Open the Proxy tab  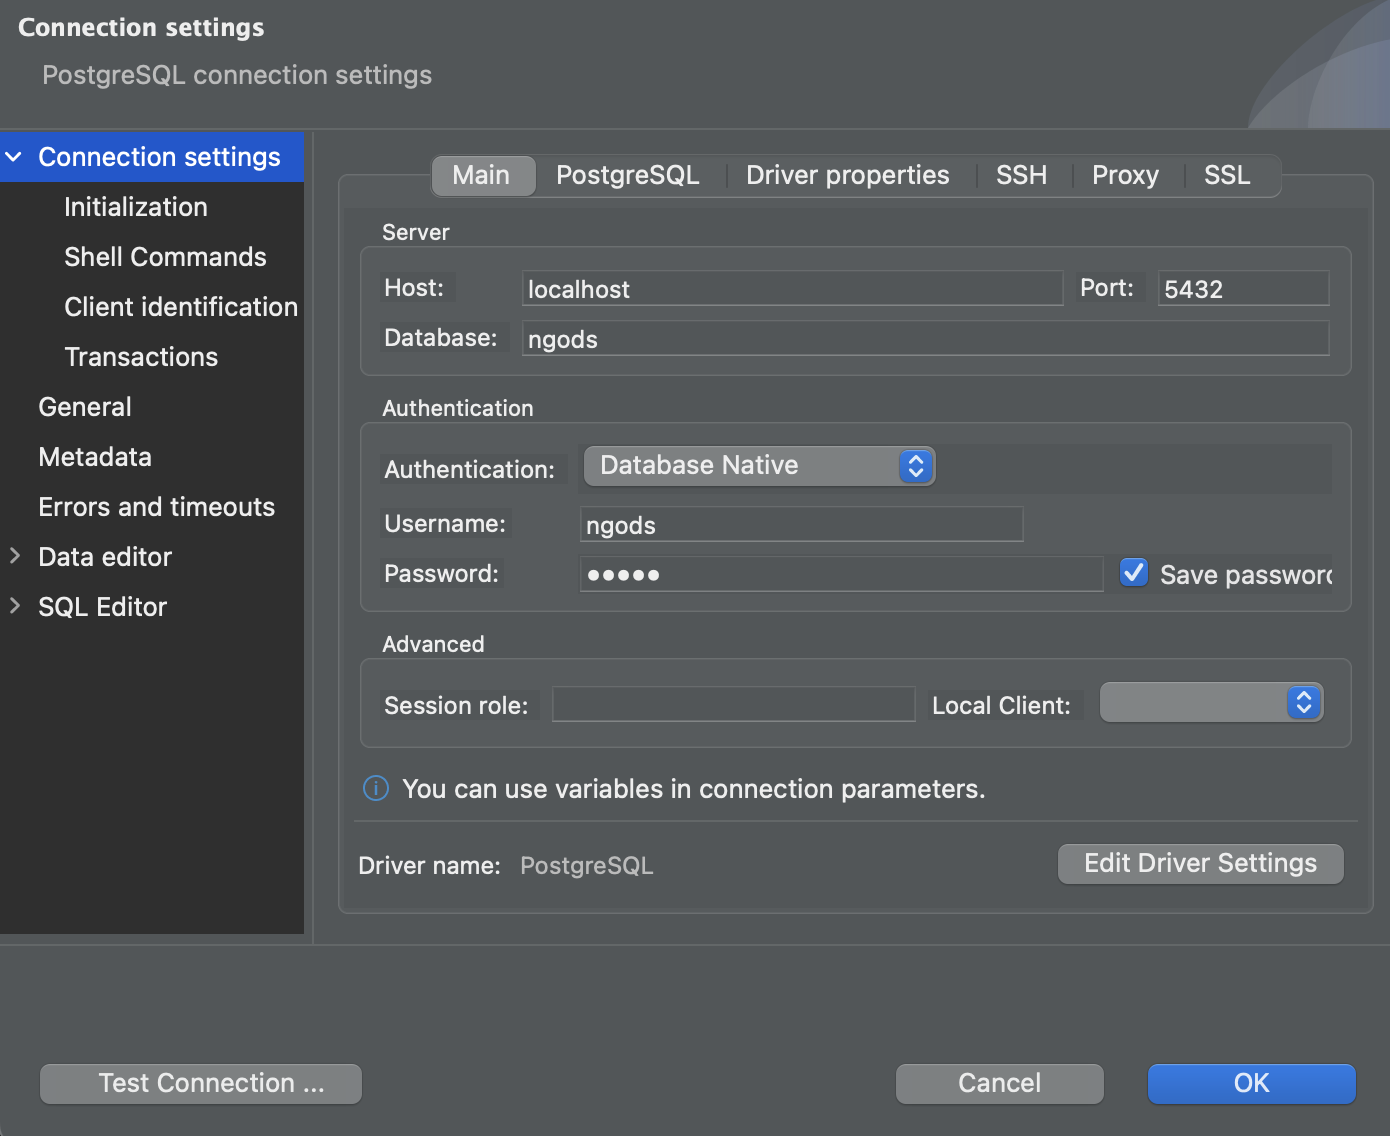pyautogui.click(x=1126, y=176)
